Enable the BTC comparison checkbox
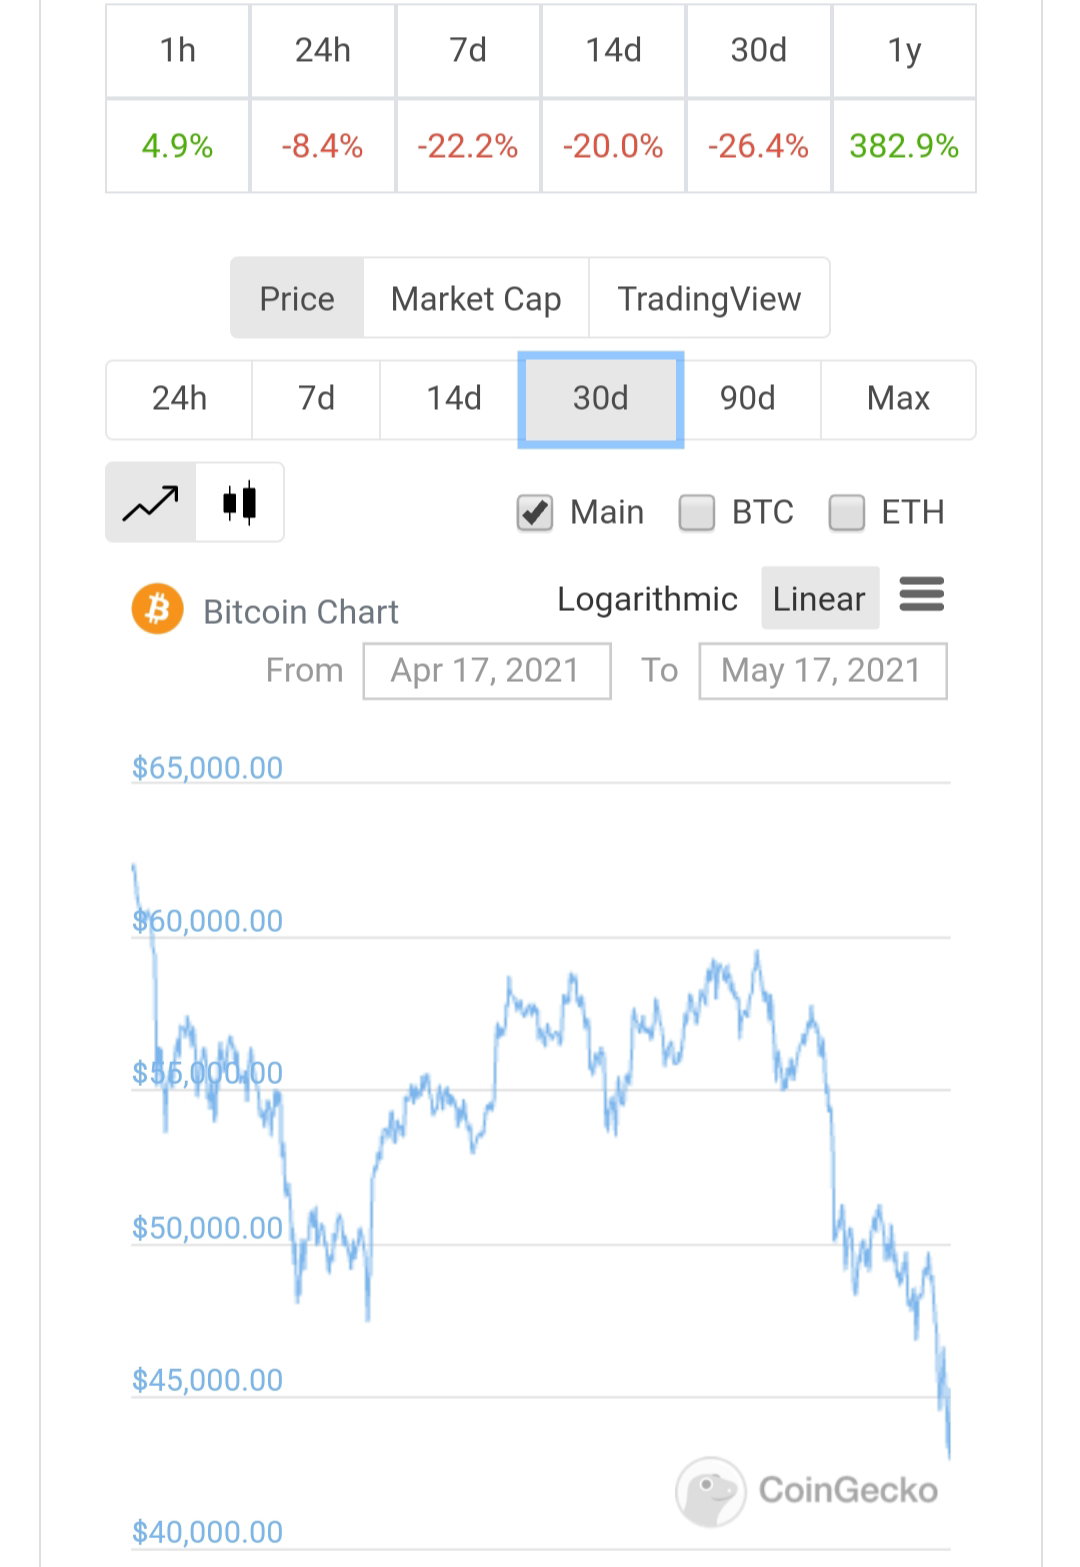Image resolution: width=1080 pixels, height=1567 pixels. coord(697,513)
